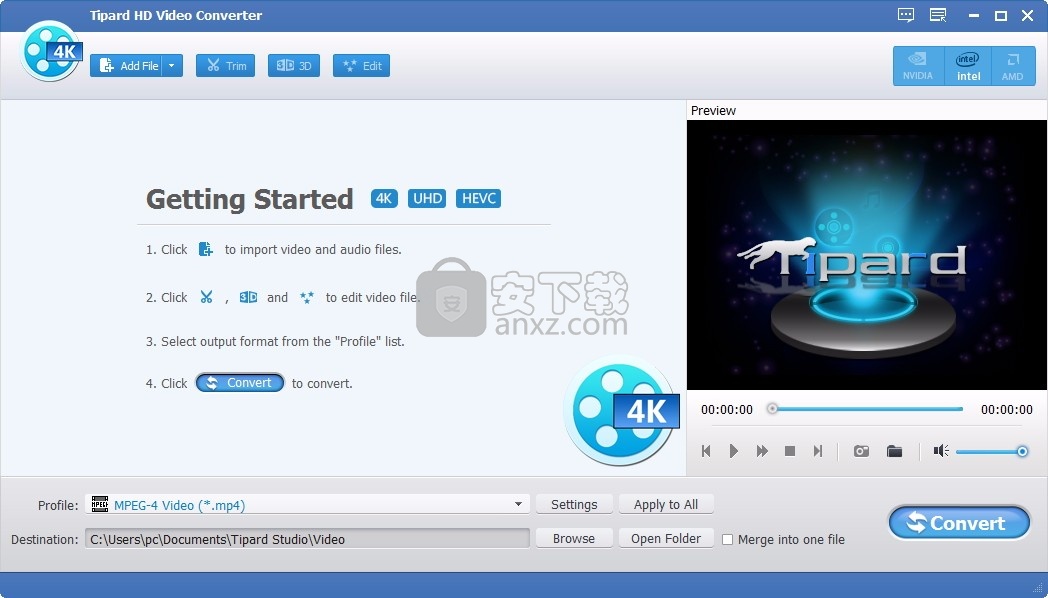
Task: Open the Trim tool
Action: (x=225, y=65)
